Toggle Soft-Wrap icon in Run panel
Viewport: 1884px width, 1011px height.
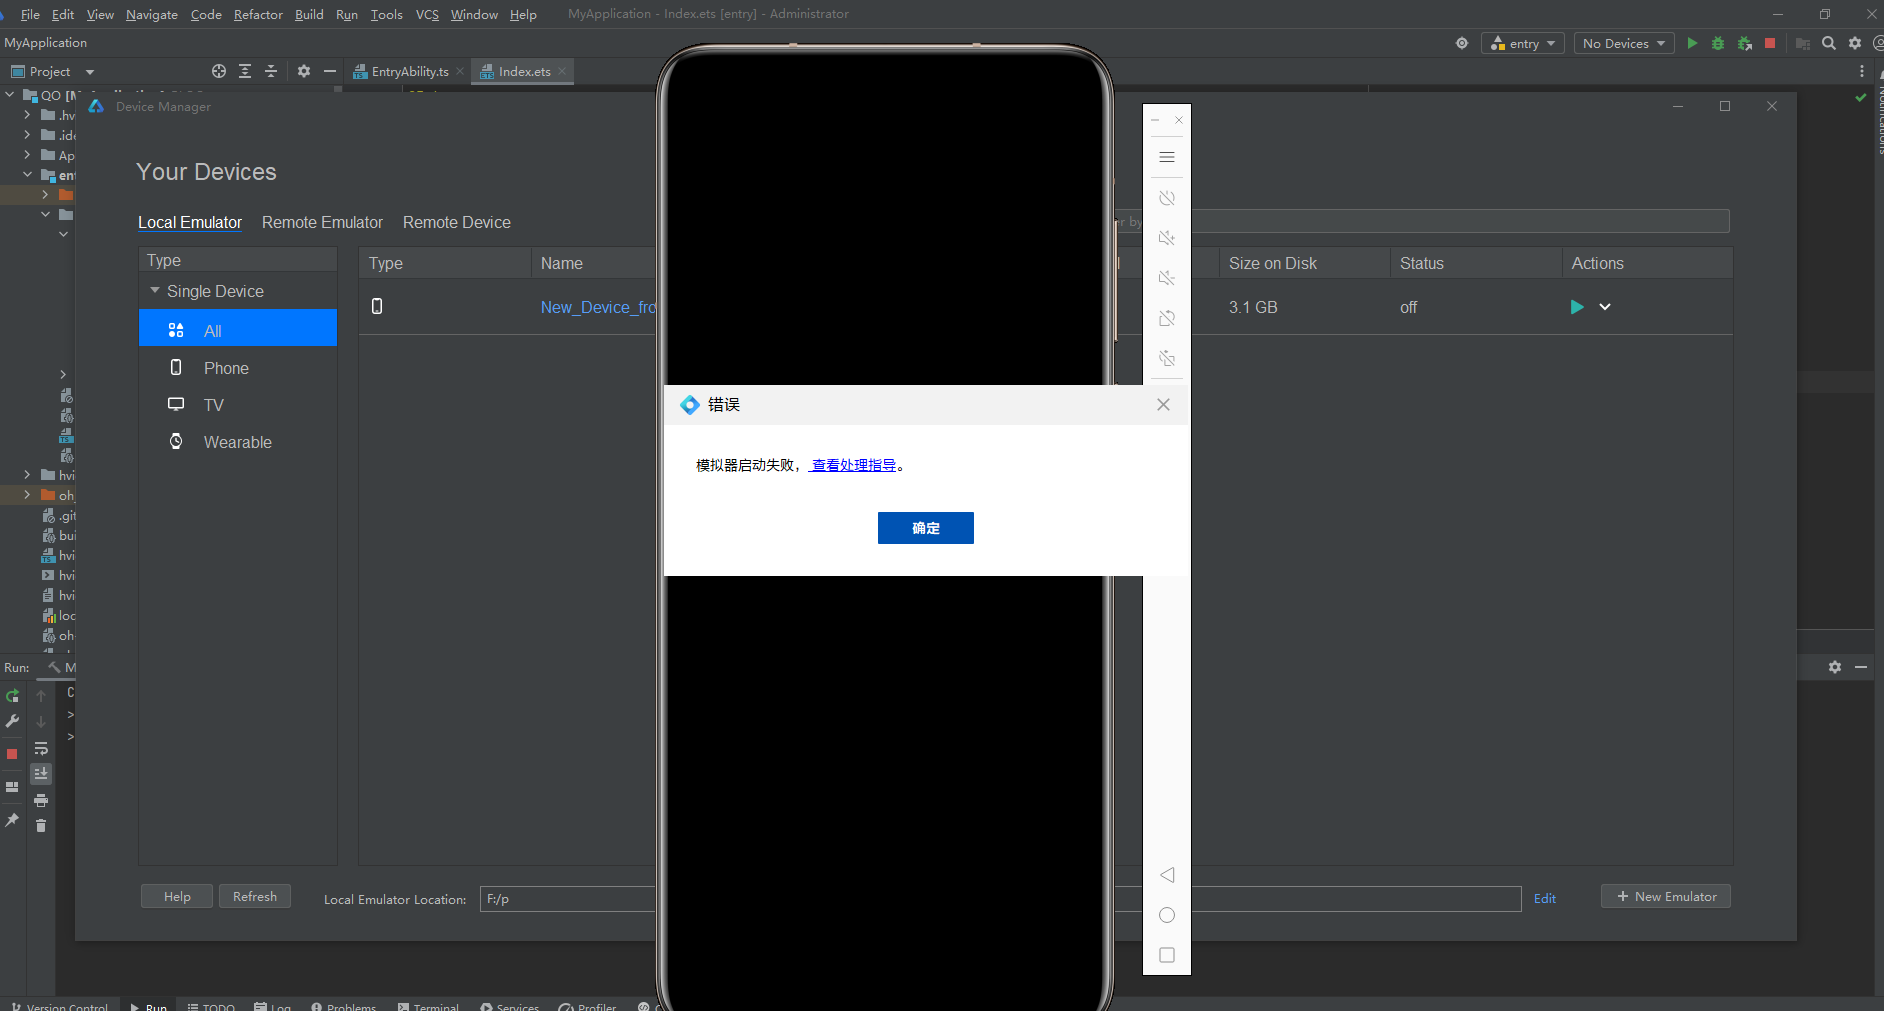(x=41, y=748)
